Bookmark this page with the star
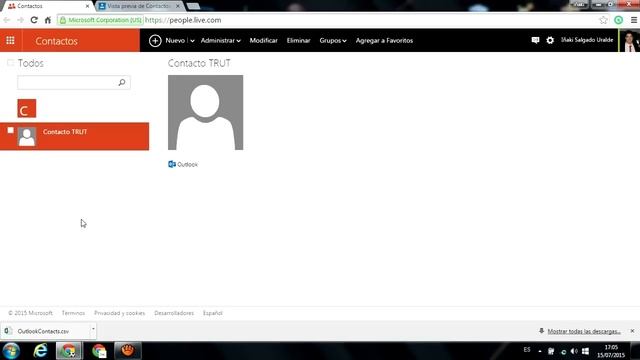This screenshot has width=640, height=360. 603,20
